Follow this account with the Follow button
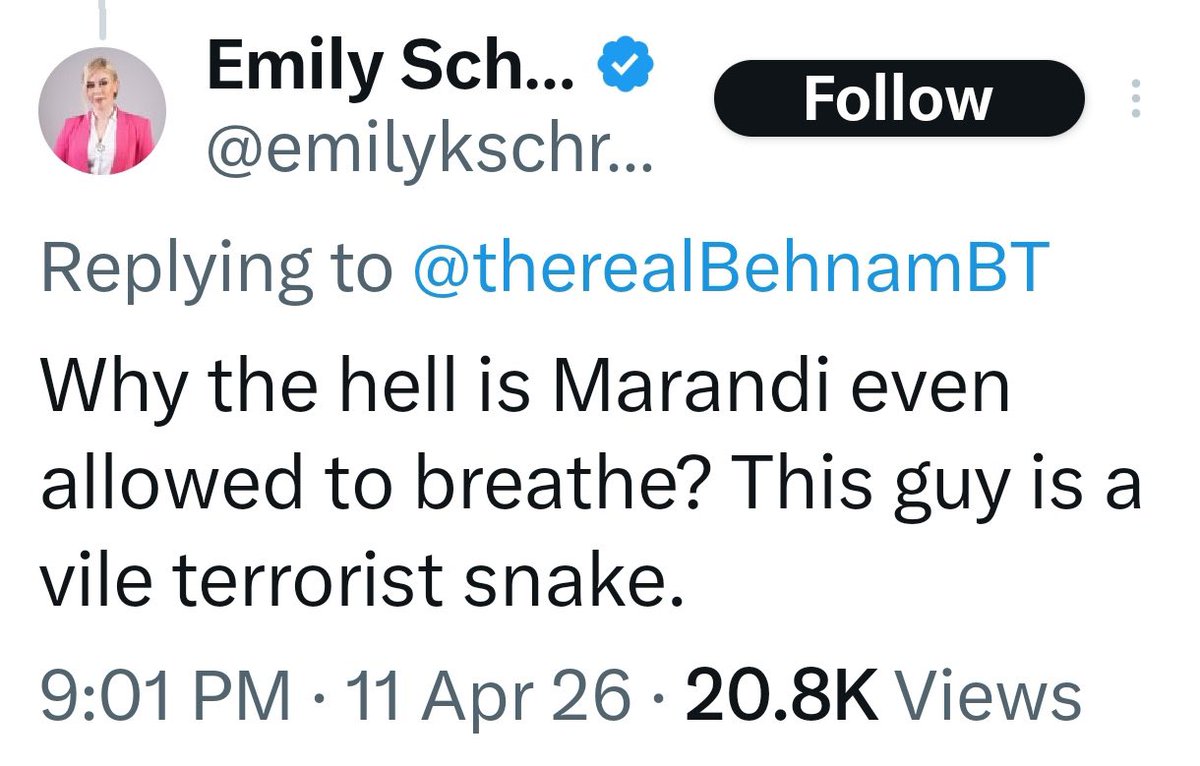This screenshot has height=766, width=1200. point(898,98)
